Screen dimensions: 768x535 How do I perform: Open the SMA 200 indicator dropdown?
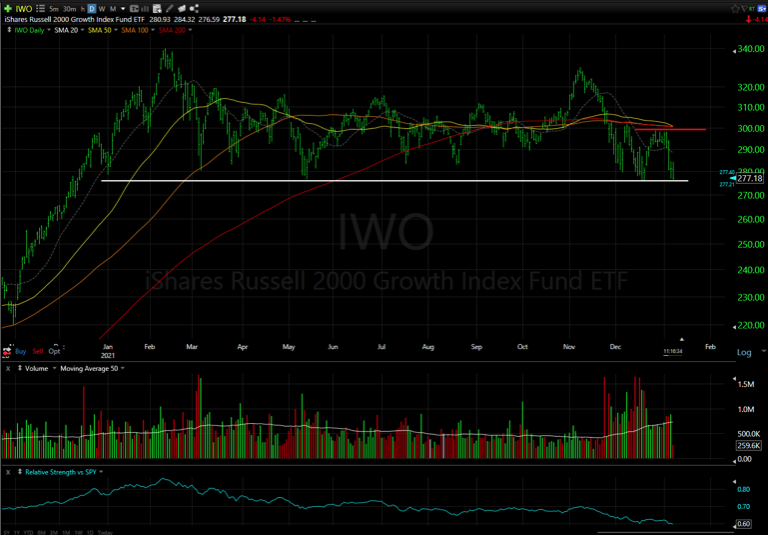pyautogui.click(x=190, y=30)
